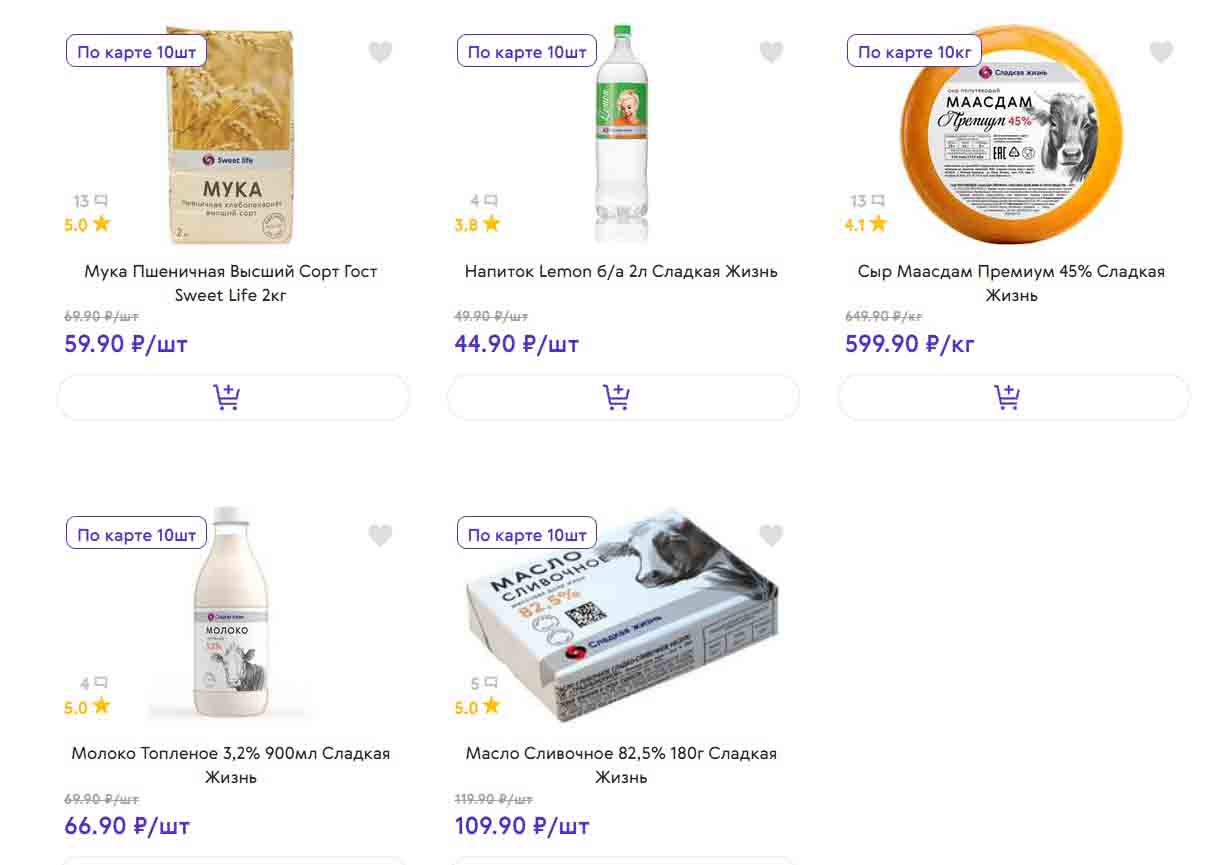Click По карте 10кг badge on cheese
1213x865 pixels.
point(914,52)
